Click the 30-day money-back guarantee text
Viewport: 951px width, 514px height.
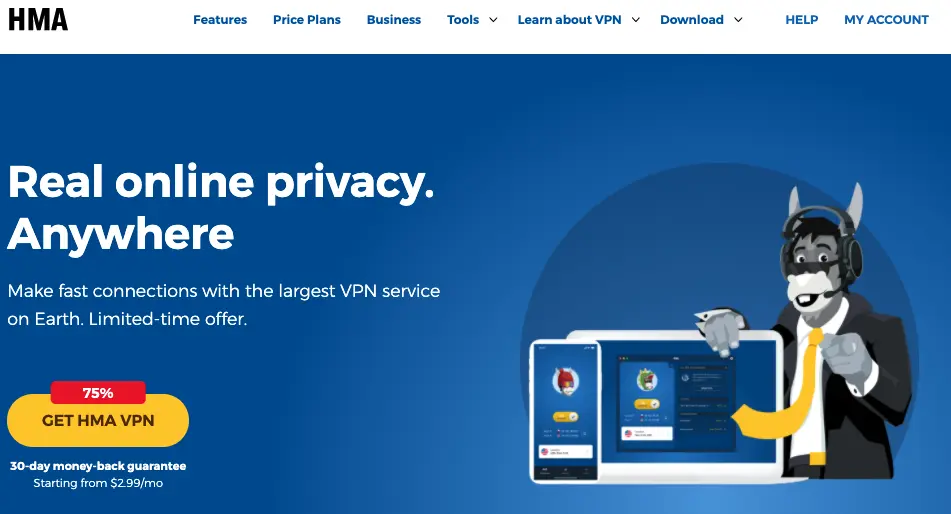pos(98,466)
